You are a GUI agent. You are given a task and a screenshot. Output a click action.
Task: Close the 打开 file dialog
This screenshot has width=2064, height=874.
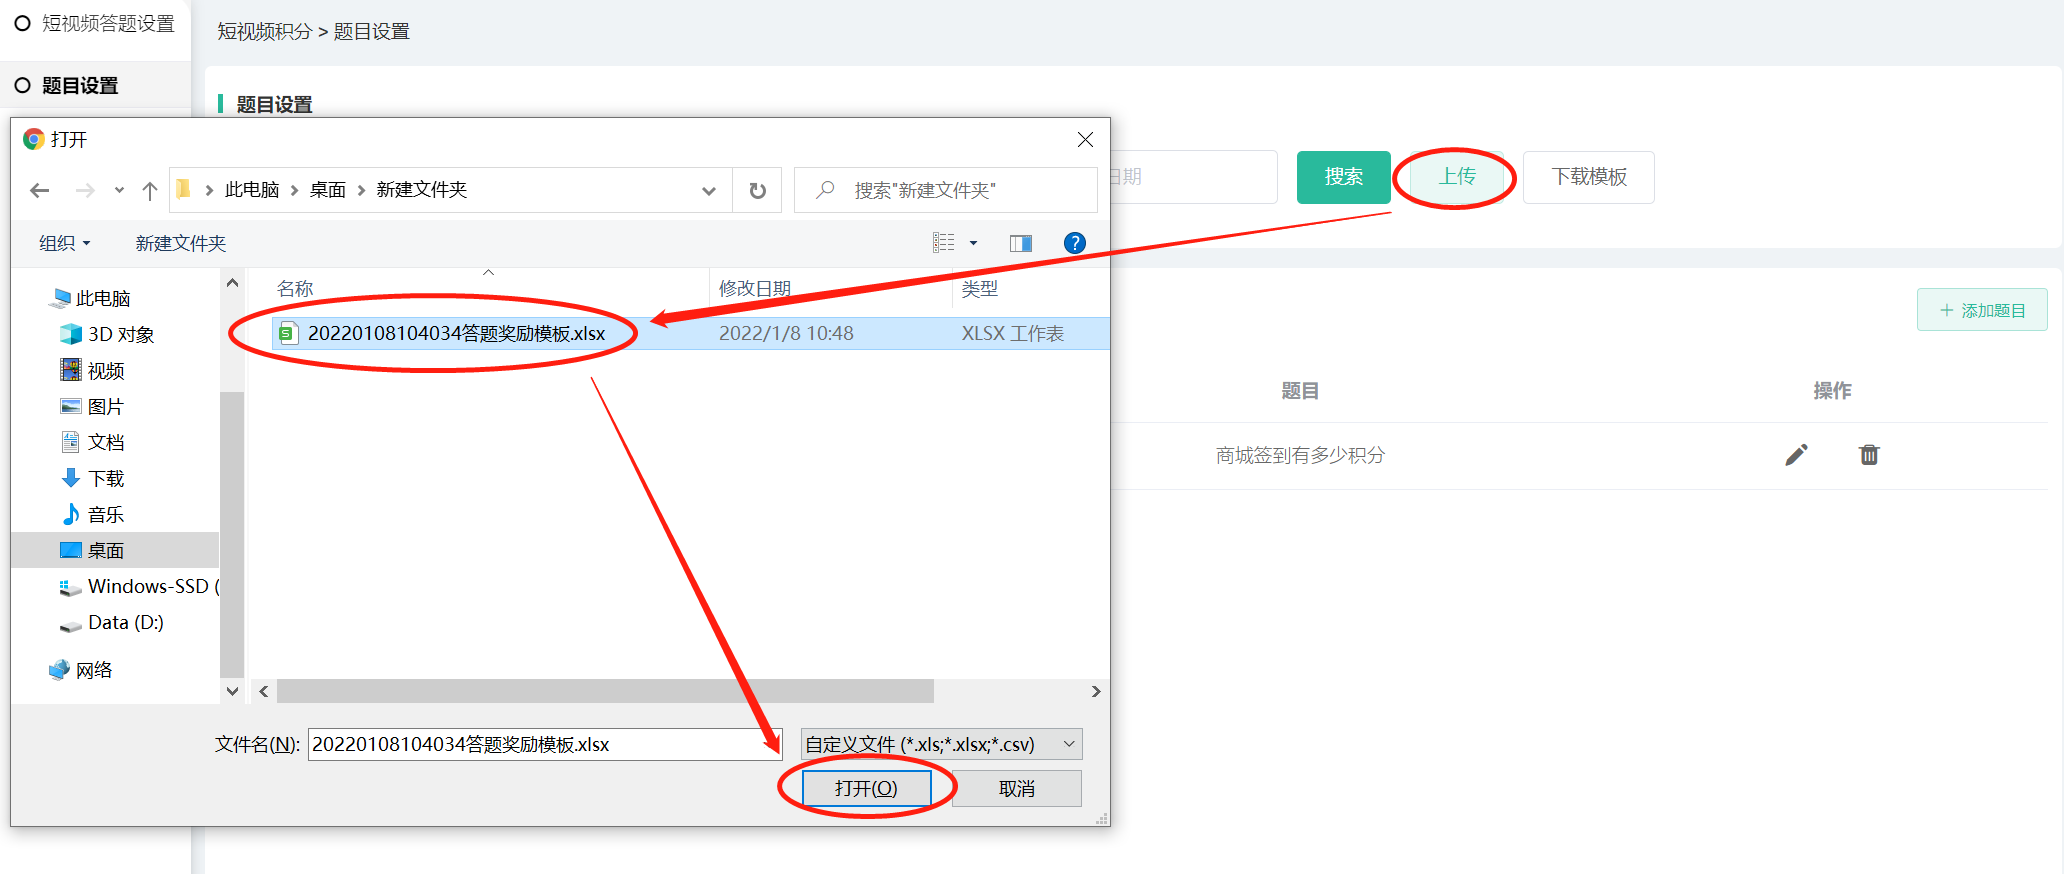(1085, 140)
